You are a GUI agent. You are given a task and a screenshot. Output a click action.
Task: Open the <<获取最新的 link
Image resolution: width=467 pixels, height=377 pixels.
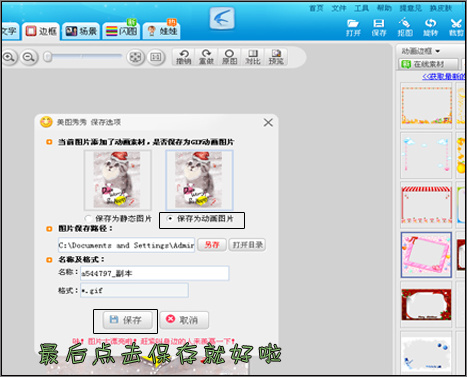click(444, 76)
